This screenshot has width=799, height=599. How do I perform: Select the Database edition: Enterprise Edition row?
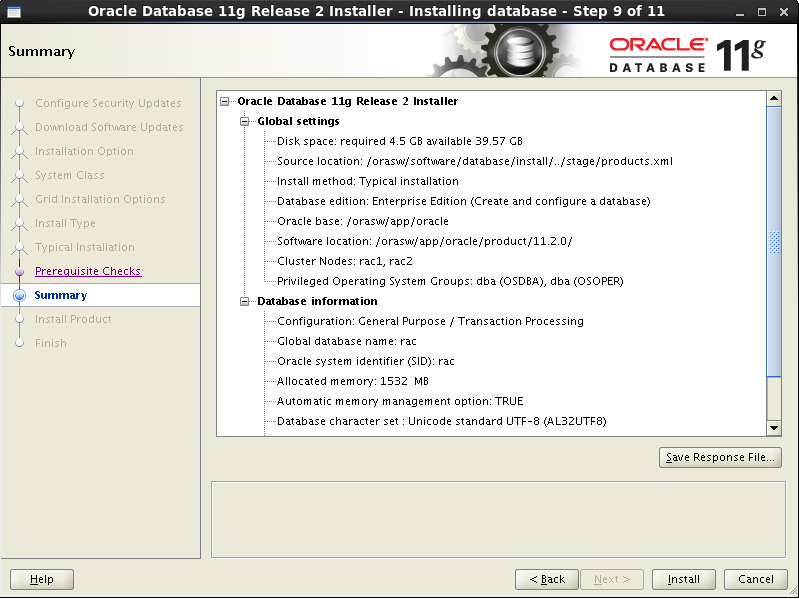[x=463, y=201]
